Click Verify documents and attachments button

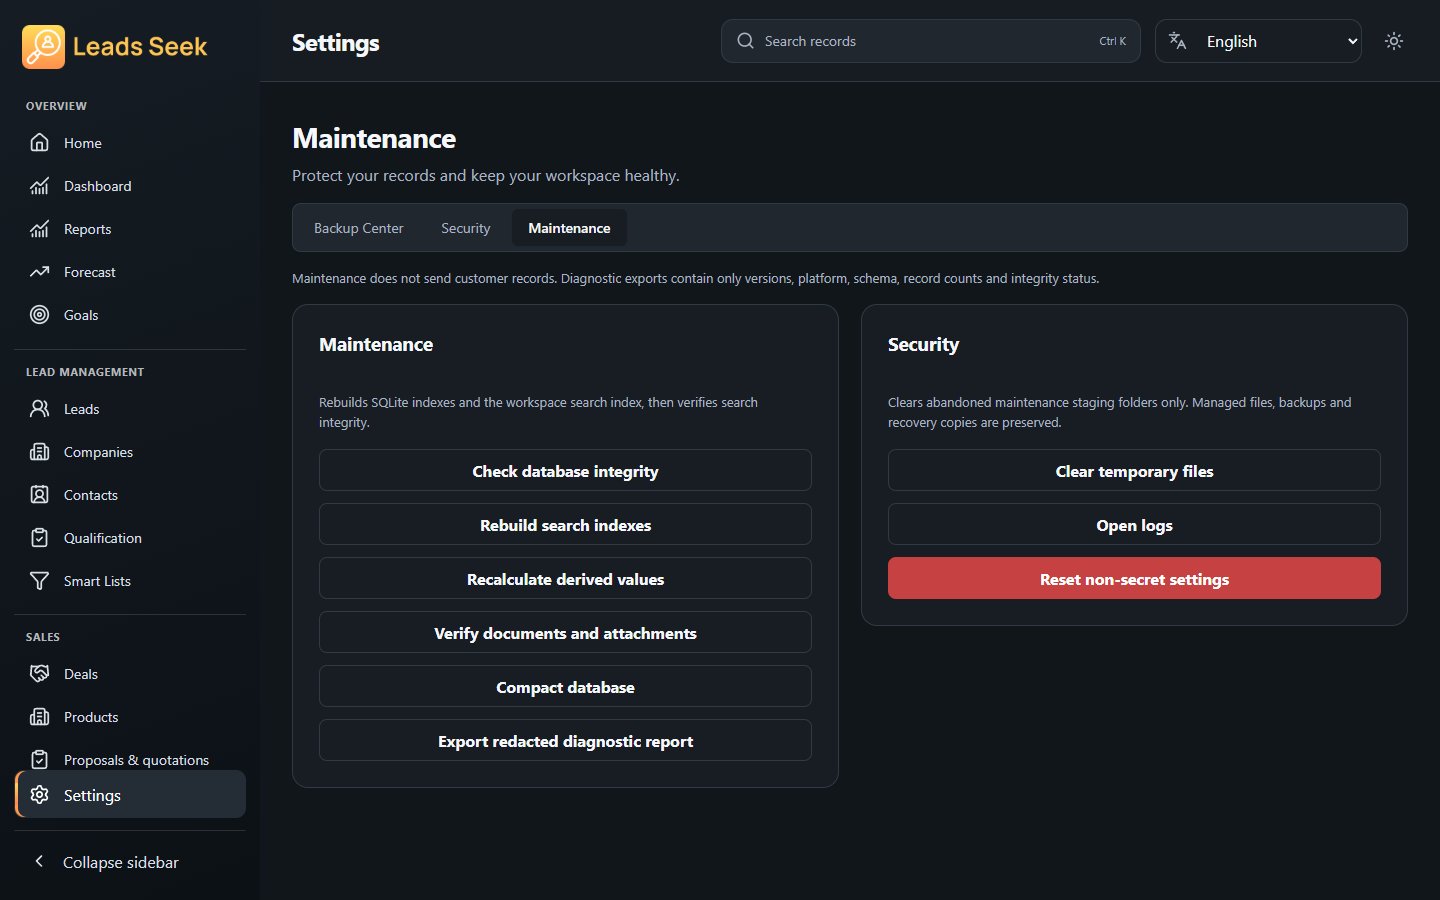[565, 633]
